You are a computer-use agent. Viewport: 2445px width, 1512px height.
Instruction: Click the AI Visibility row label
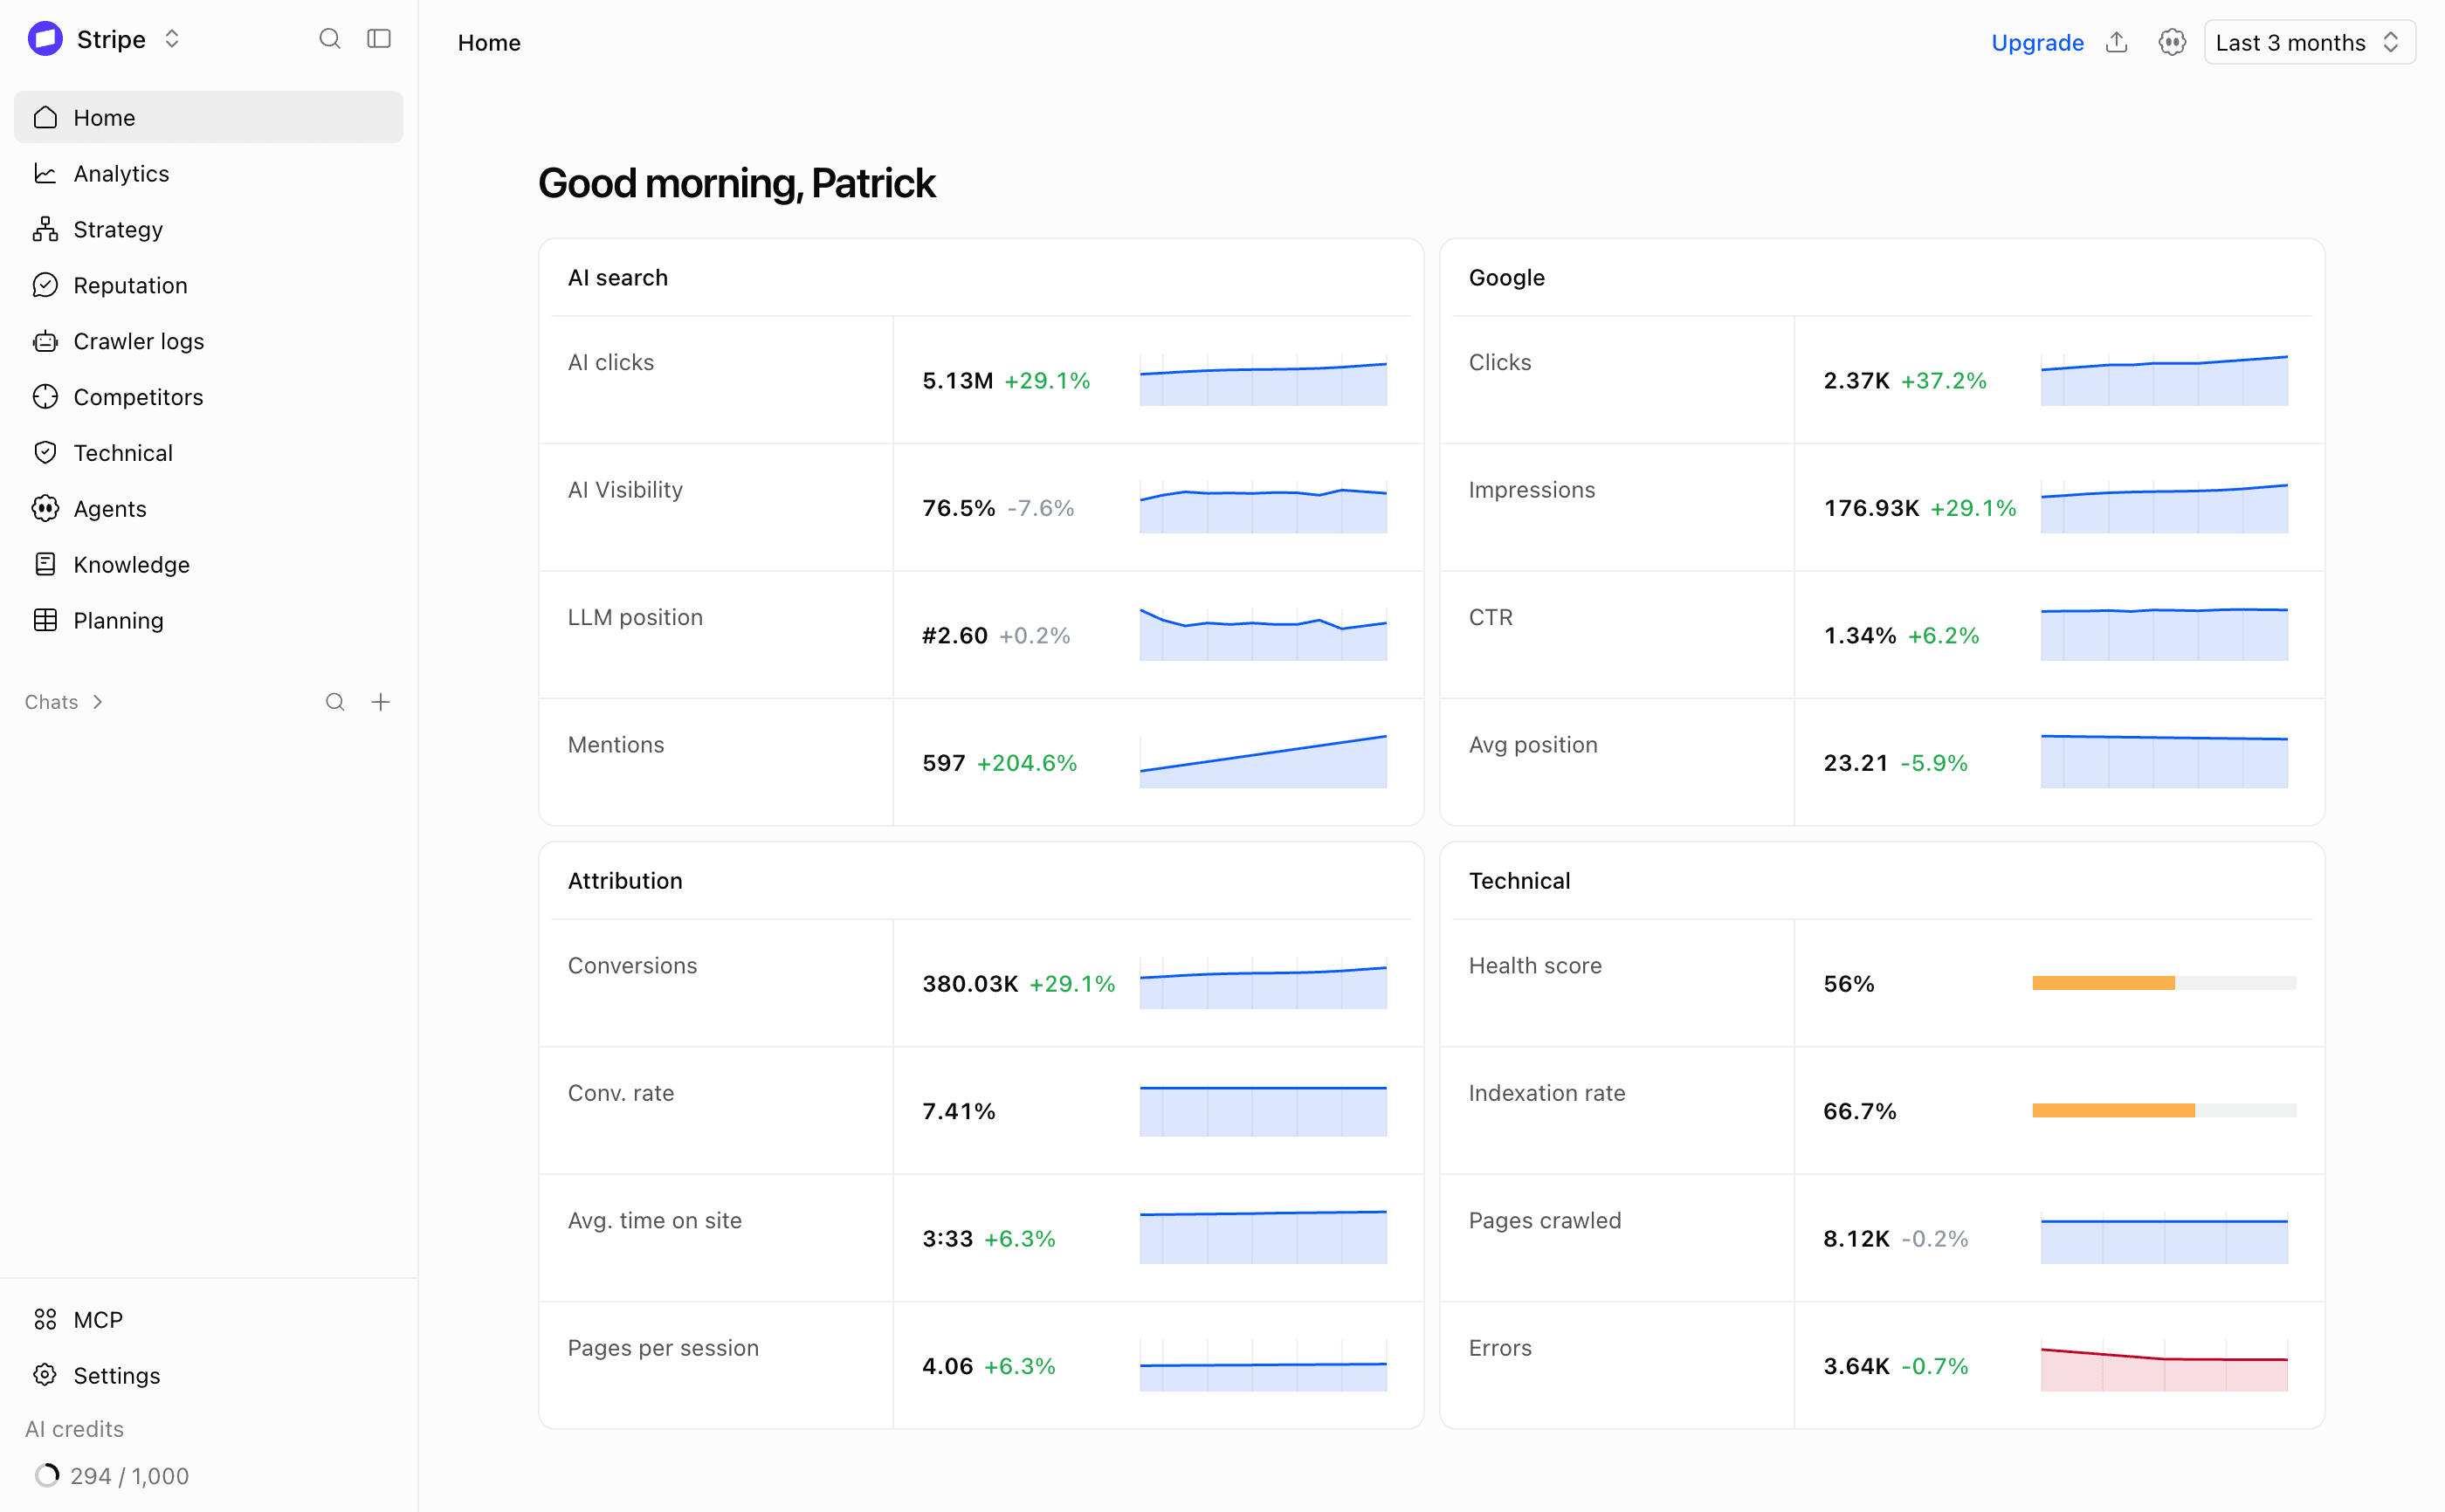point(625,490)
